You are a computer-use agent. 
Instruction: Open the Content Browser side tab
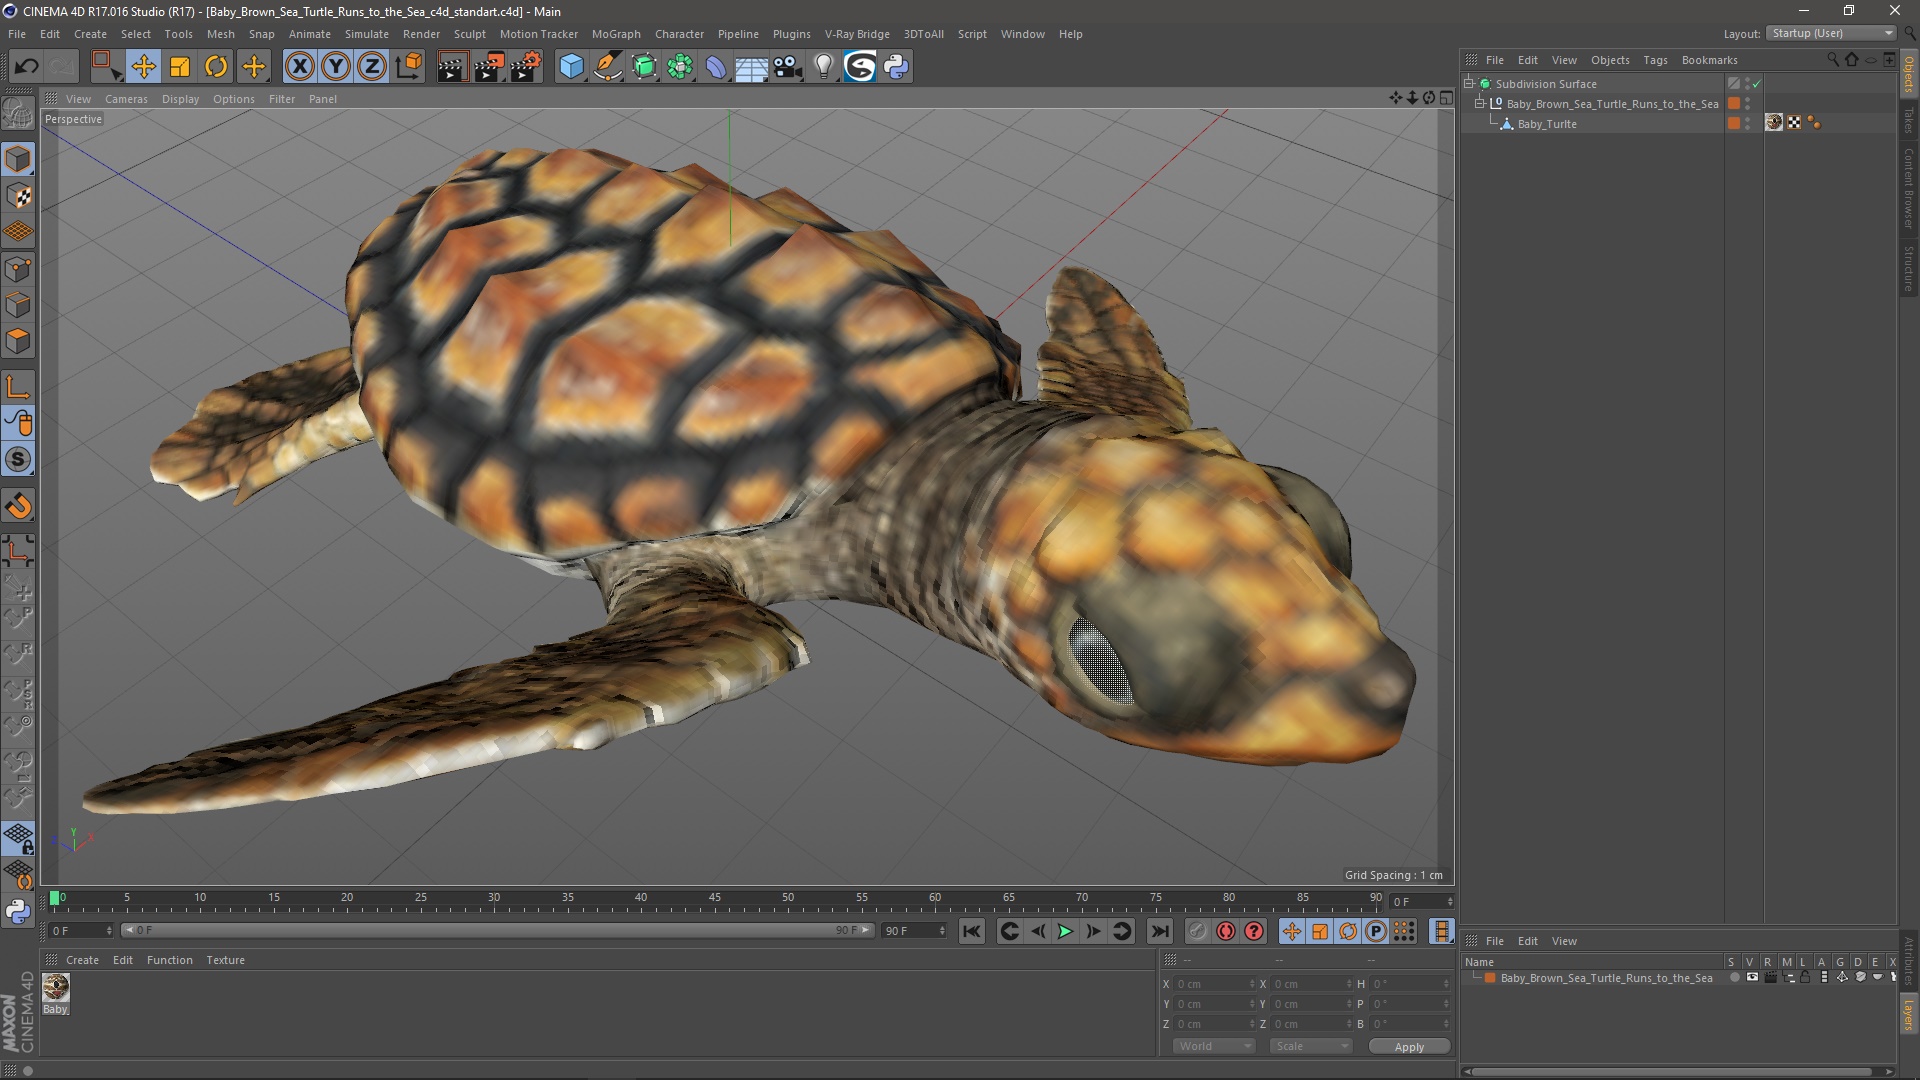[1908, 187]
